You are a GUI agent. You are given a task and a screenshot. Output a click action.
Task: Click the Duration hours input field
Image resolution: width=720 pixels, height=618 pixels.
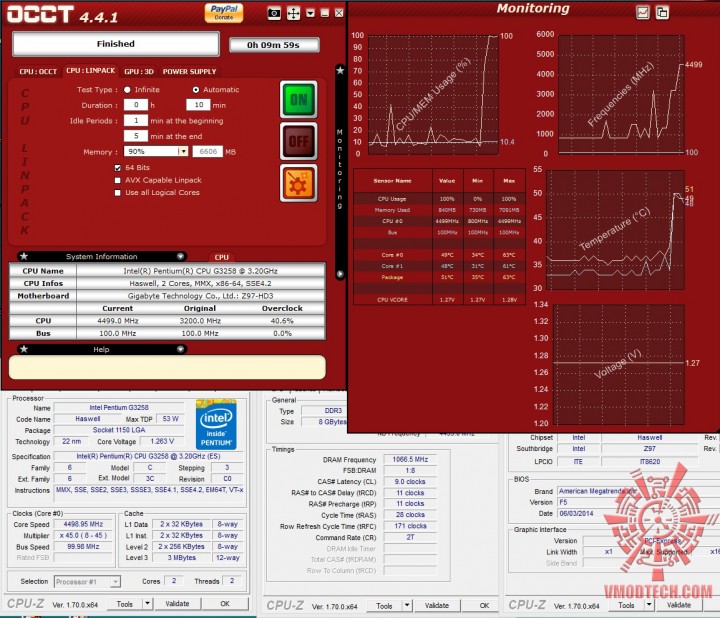[x=136, y=105]
